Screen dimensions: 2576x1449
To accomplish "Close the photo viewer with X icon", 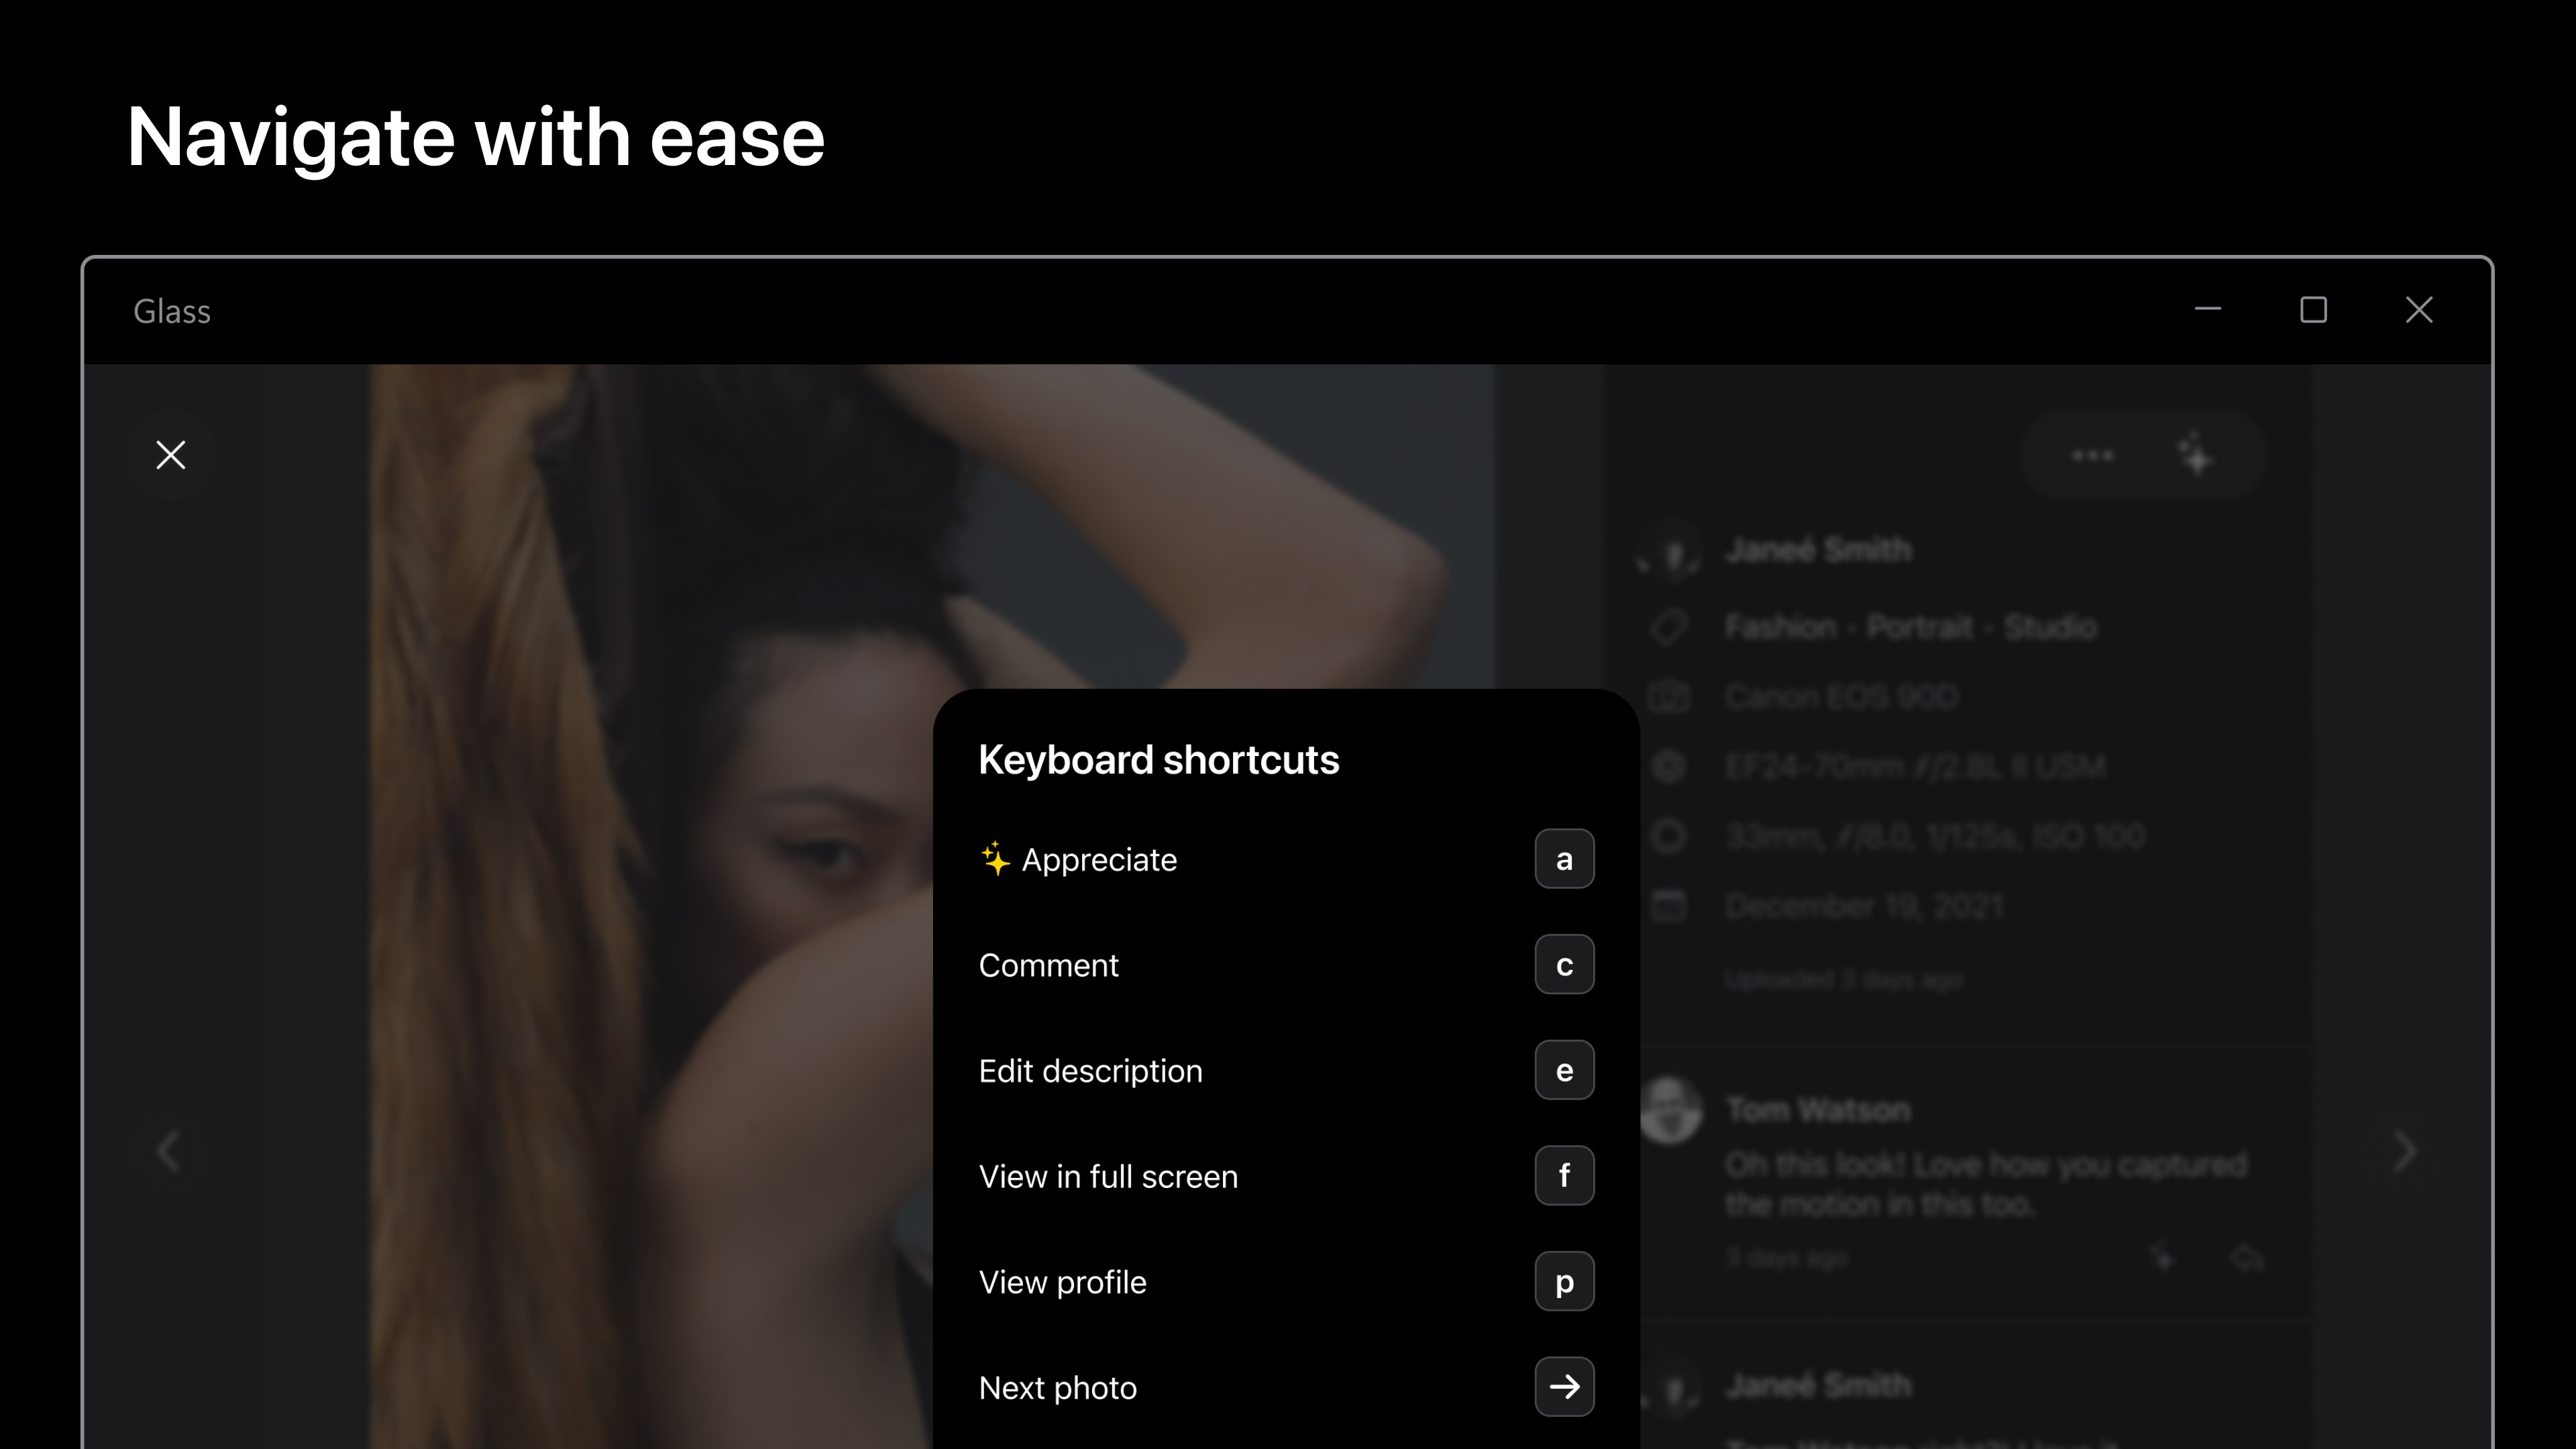I will tap(171, 455).
